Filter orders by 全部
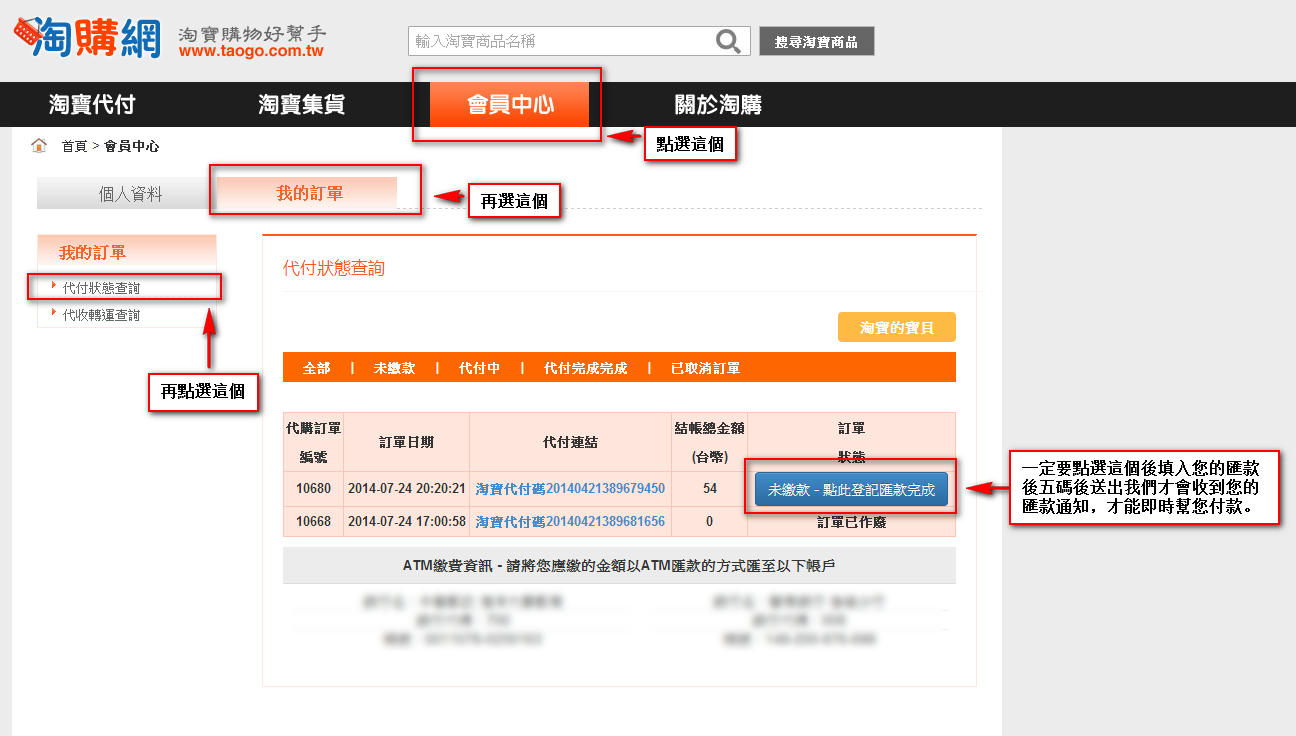Viewport: 1296px width, 736px height. point(317,368)
